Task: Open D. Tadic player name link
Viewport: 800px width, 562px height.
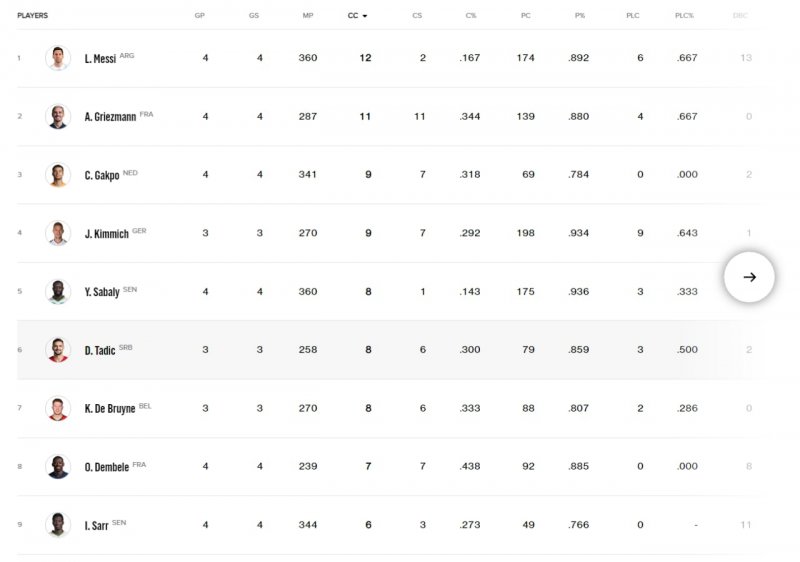Action: tap(99, 350)
